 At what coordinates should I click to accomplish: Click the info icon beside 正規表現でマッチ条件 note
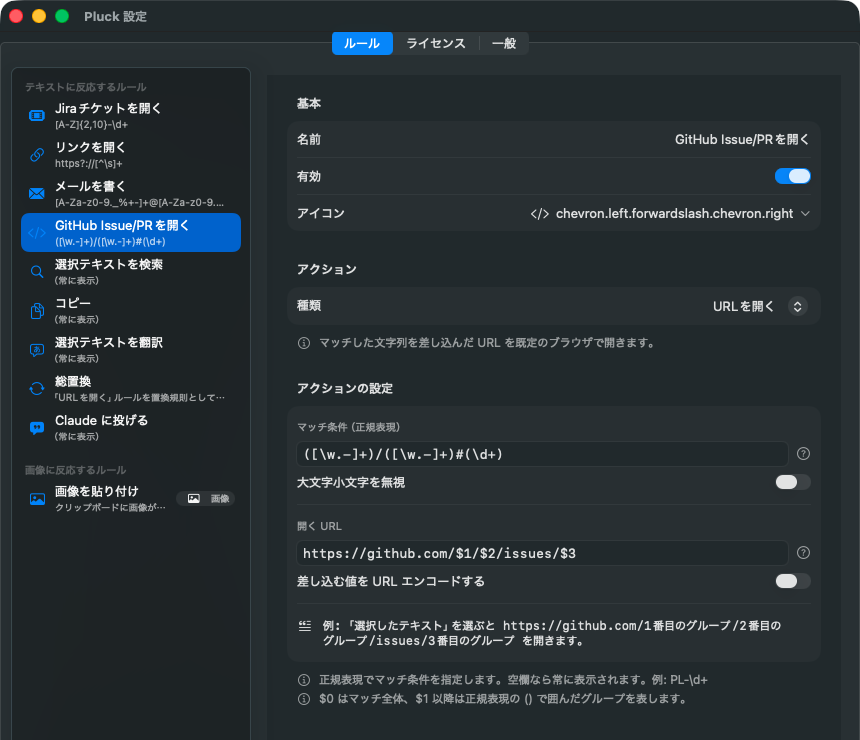pyautogui.click(x=304, y=680)
